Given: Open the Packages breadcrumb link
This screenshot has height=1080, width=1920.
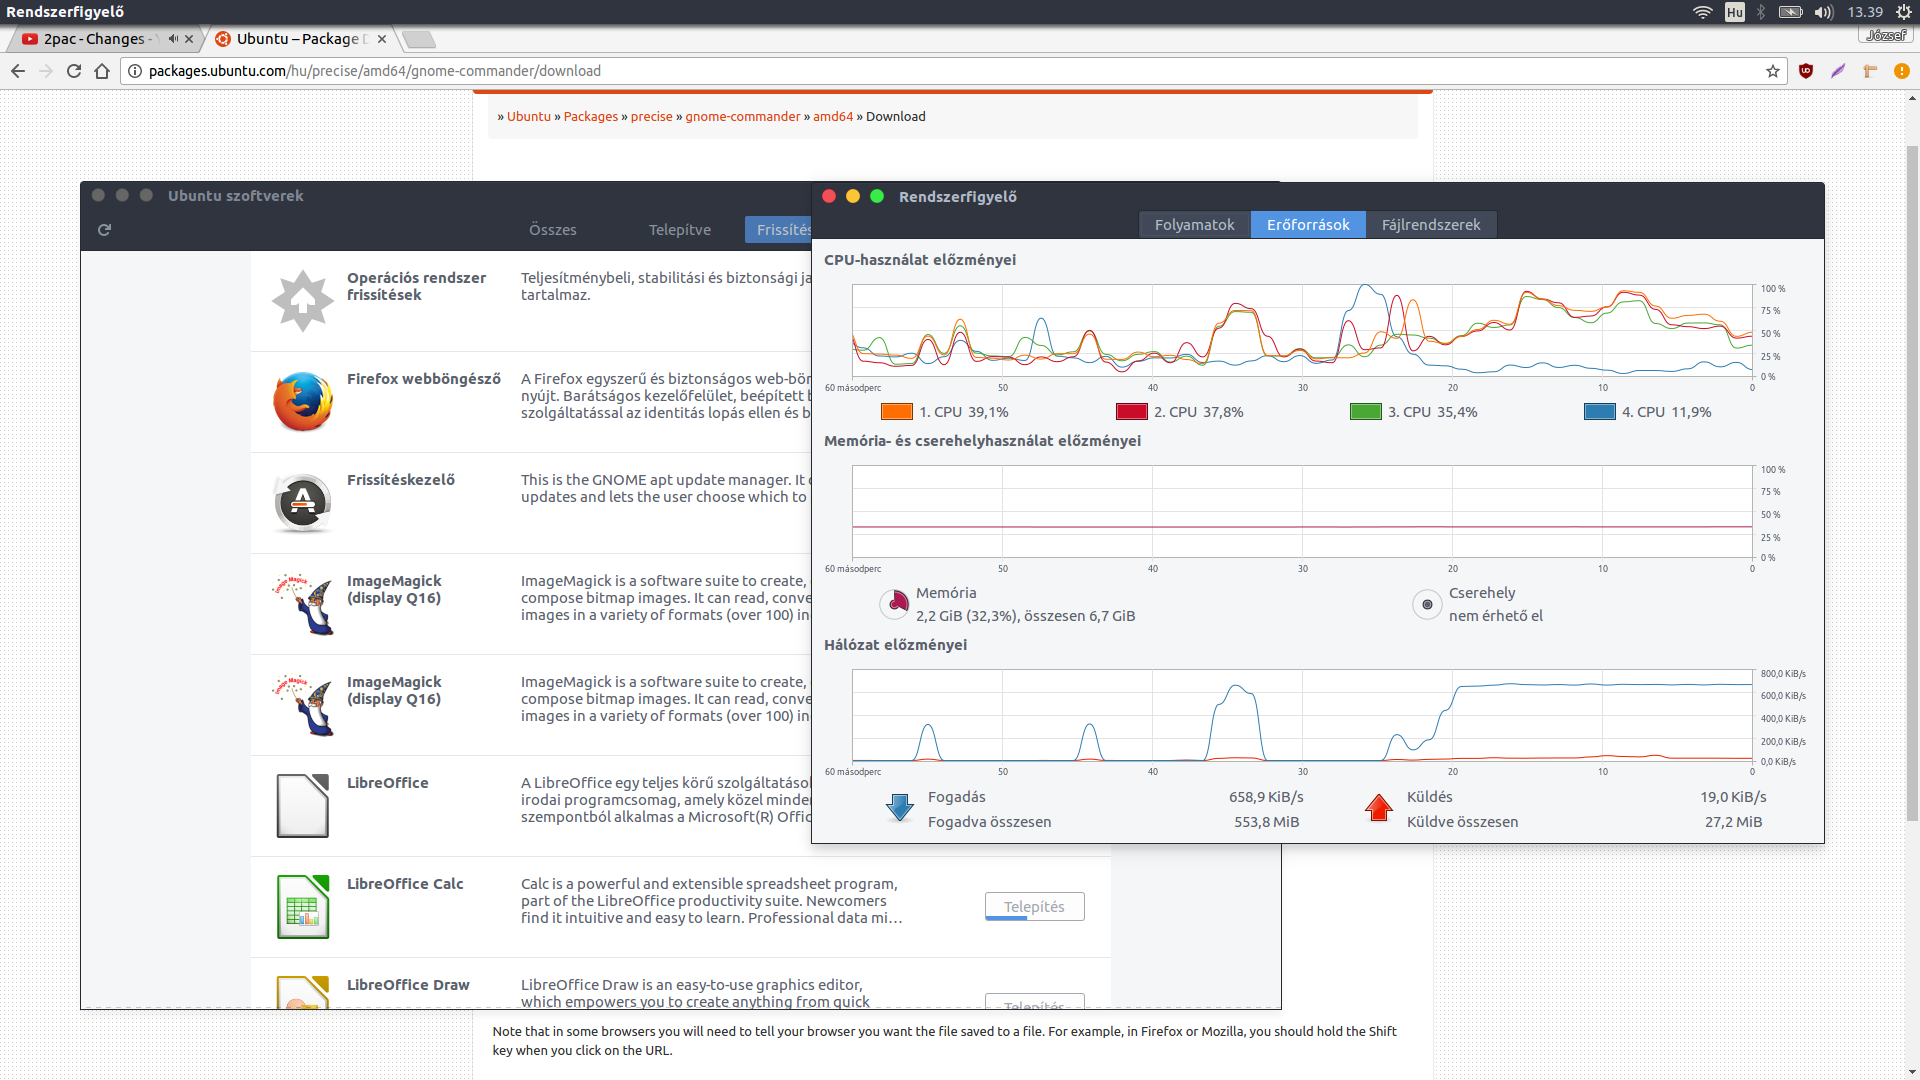Looking at the screenshot, I should point(591,117).
